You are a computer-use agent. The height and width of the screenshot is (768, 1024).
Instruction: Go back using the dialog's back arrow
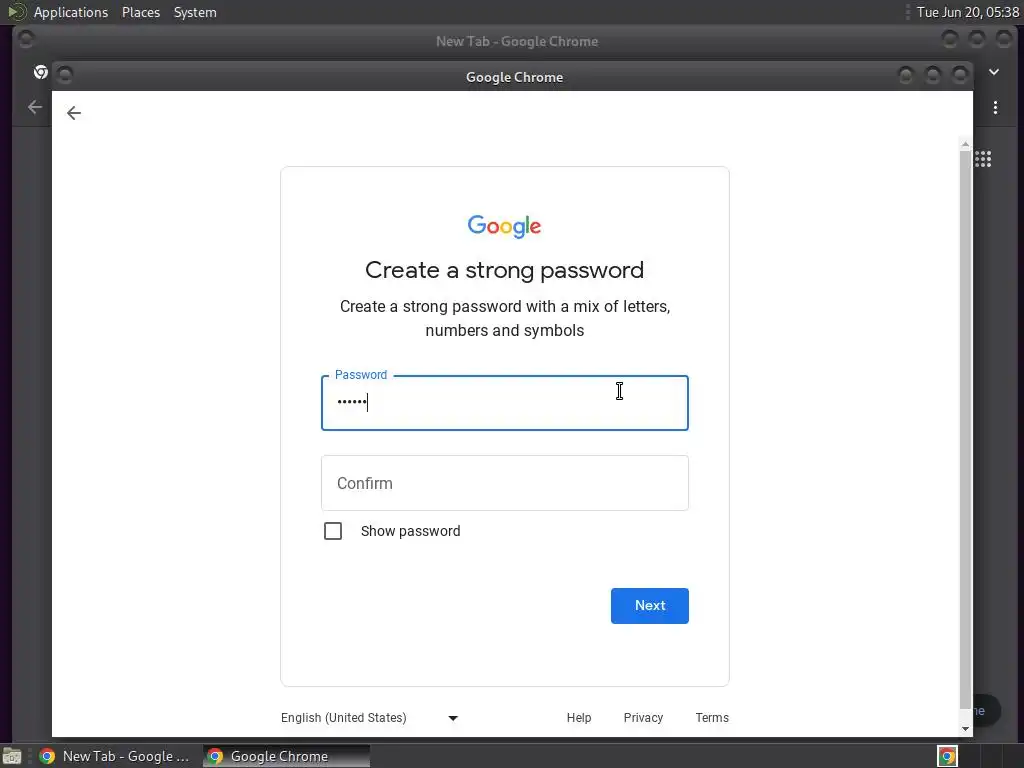(x=74, y=113)
